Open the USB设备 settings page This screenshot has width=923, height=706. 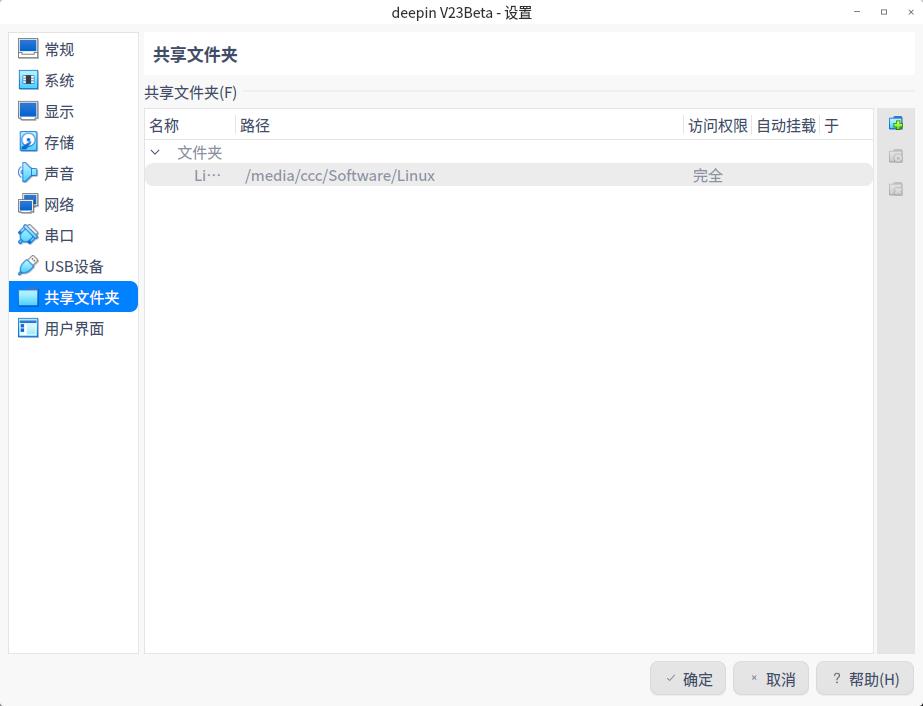[x=70, y=266]
